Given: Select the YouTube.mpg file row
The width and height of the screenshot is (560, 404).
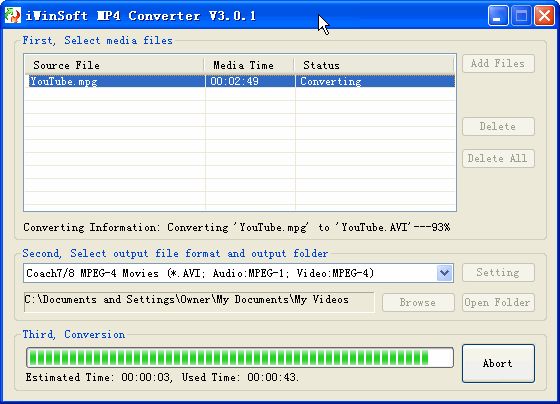Looking at the screenshot, I should [x=241, y=81].
